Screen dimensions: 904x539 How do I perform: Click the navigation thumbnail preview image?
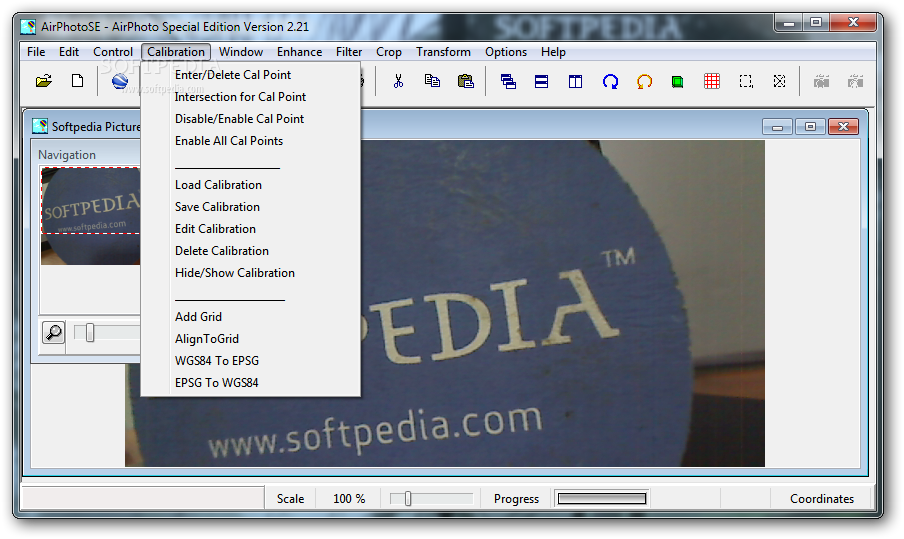click(91, 216)
